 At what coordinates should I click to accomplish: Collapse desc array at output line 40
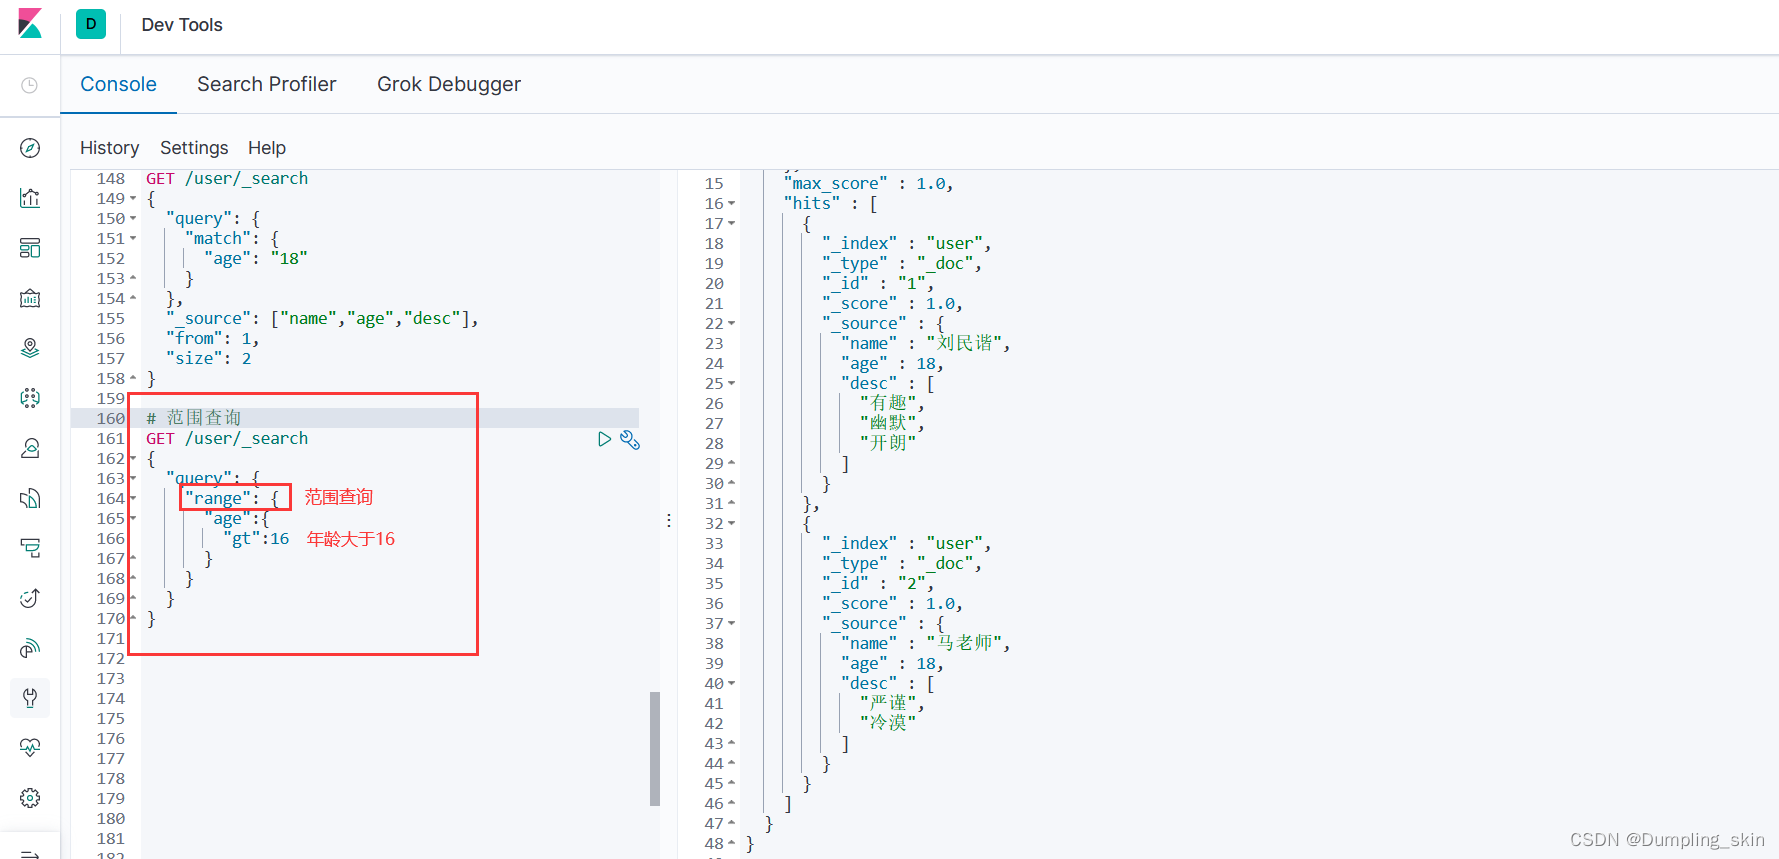[731, 683]
